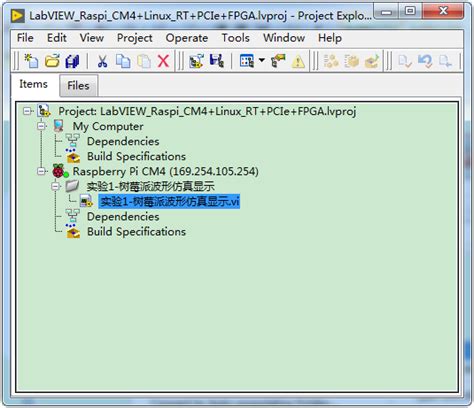This screenshot has width=474, height=408.
Task: Click the VI file icon in tree
Action: (86, 201)
